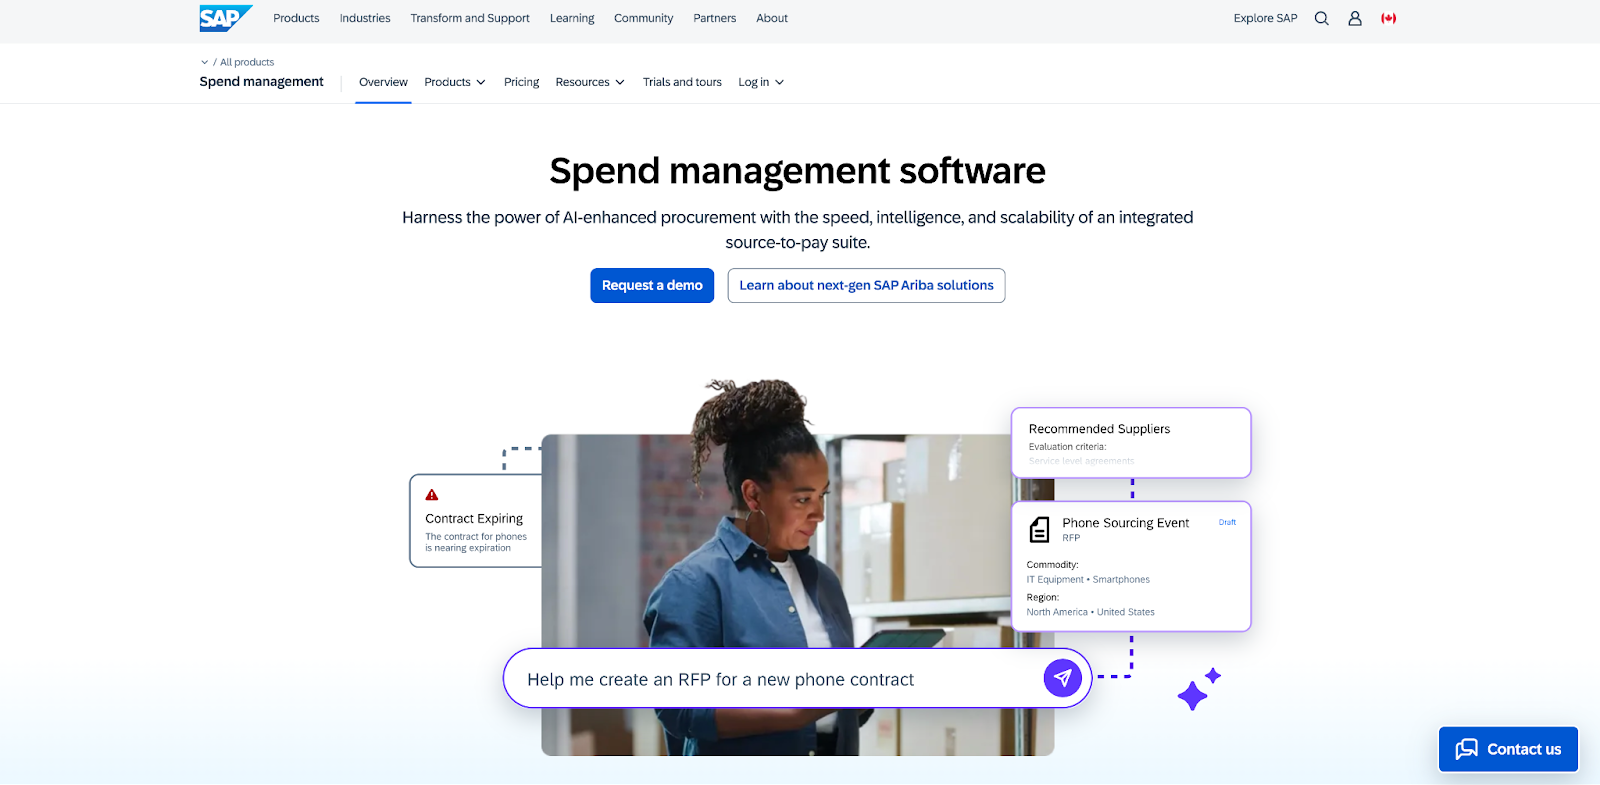Open Trials and tours
The image size is (1600, 785).
click(682, 82)
